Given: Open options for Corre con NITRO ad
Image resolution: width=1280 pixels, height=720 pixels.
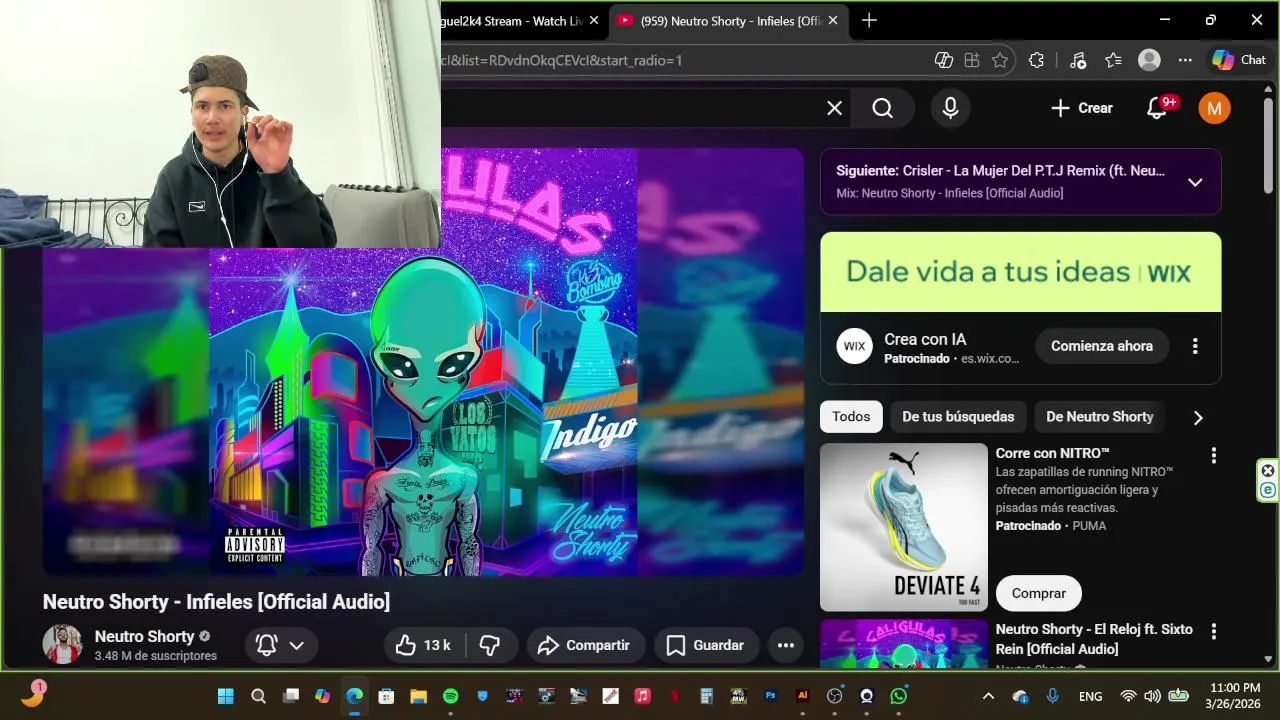Looking at the screenshot, I should [1213, 455].
